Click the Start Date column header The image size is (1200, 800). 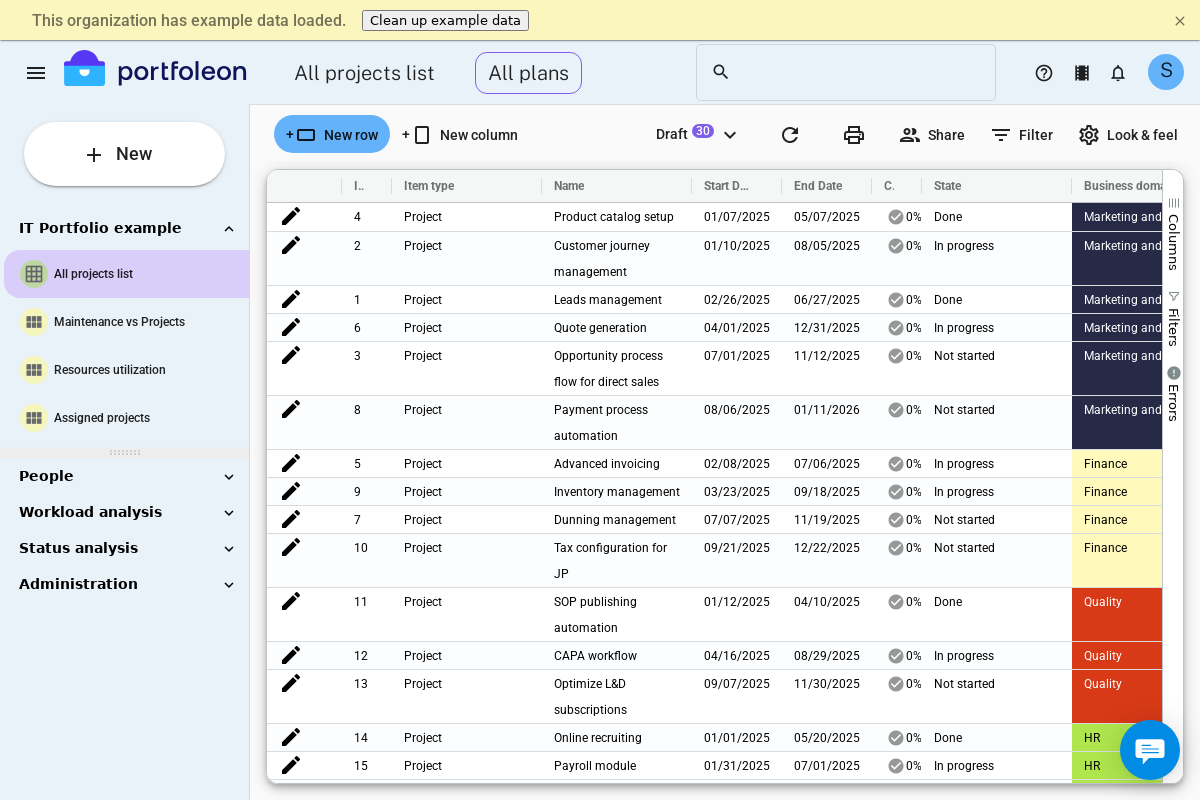click(x=736, y=186)
